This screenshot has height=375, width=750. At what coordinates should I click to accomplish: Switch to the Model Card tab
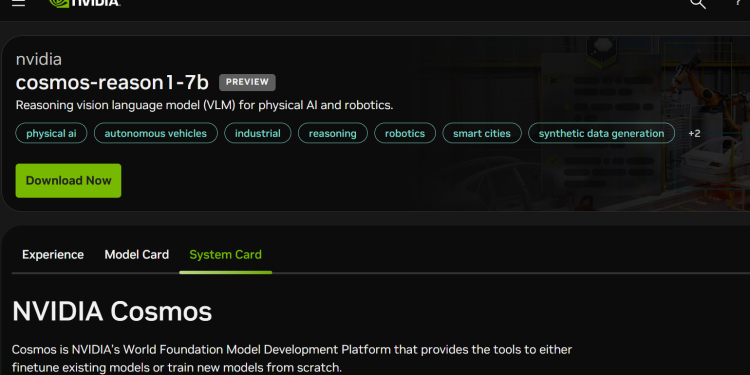tap(136, 254)
